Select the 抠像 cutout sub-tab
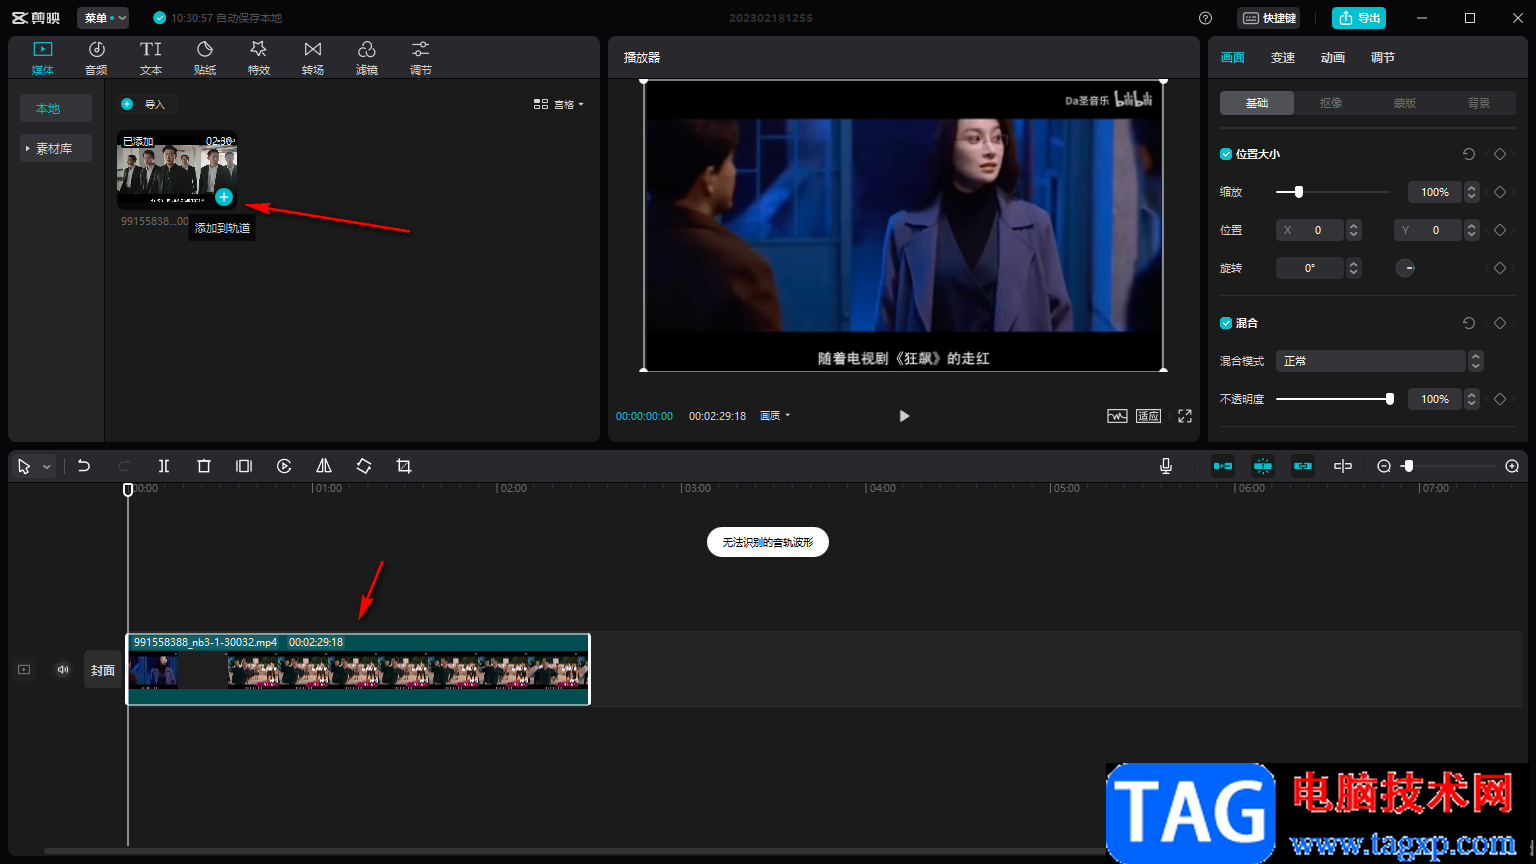 (1331, 103)
